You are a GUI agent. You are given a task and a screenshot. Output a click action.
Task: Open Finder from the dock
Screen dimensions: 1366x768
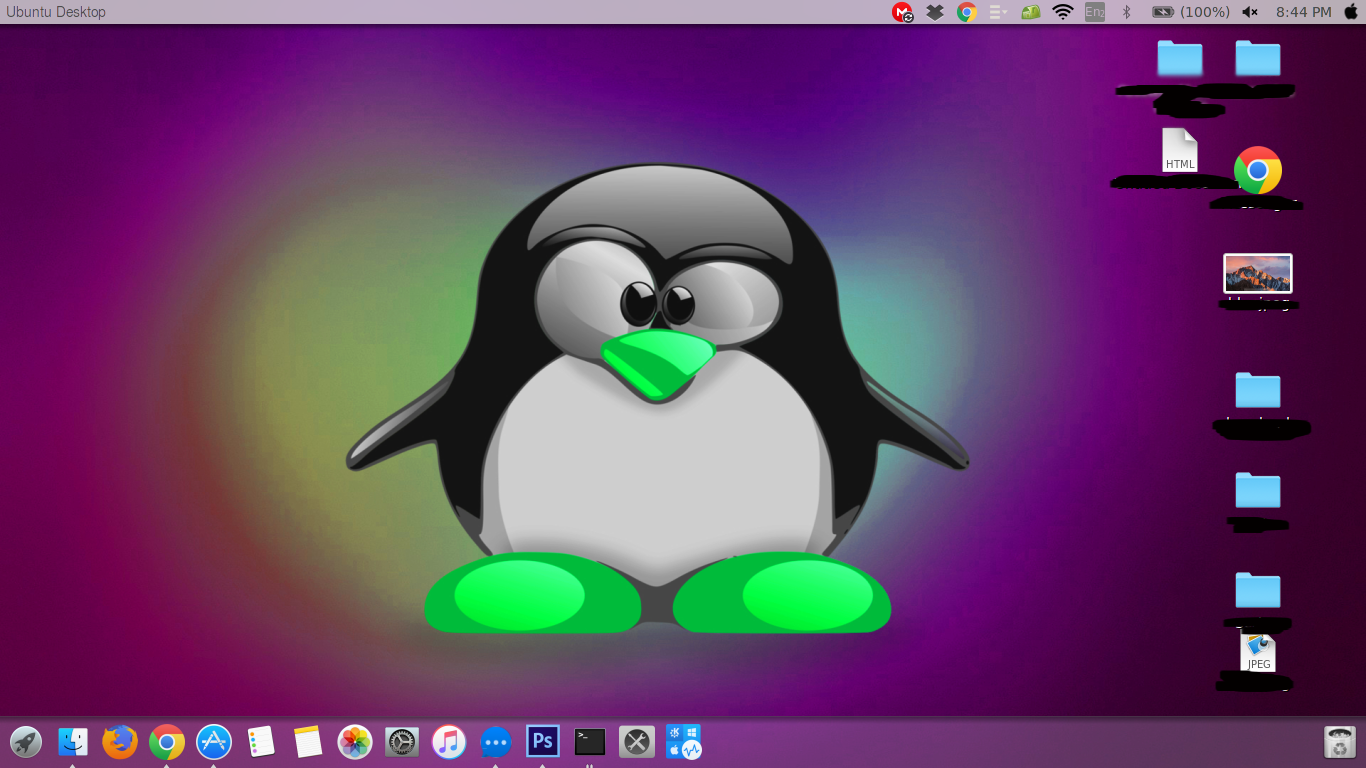[73, 742]
